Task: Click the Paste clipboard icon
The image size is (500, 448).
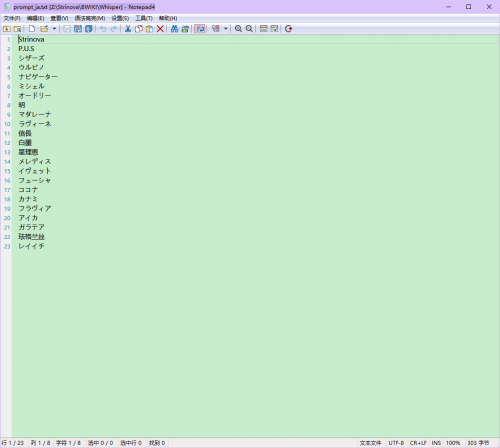Action: click(150, 29)
